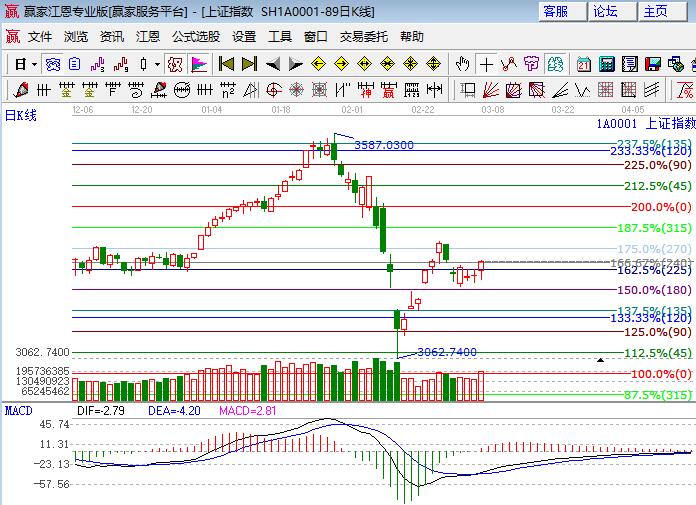Click the 3587.0300 peak price label

coord(383,145)
